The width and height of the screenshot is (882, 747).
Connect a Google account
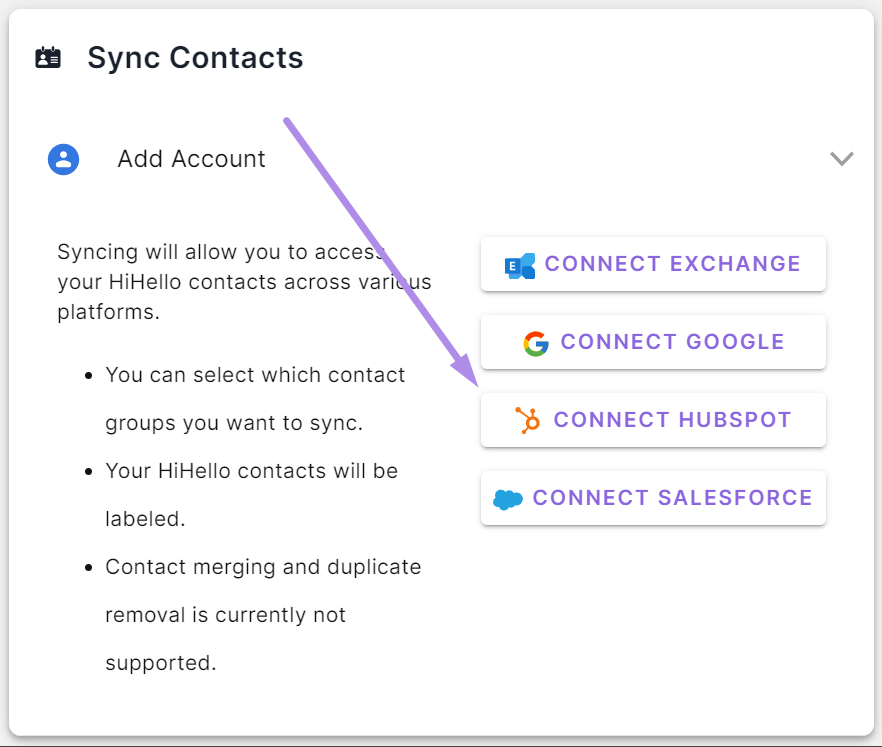[653, 342]
